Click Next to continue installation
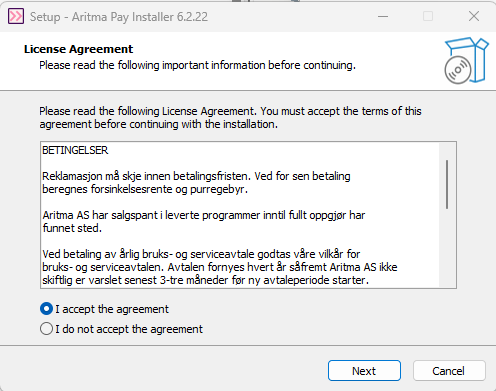Image resolution: width=496 pixels, height=391 pixels. click(364, 371)
